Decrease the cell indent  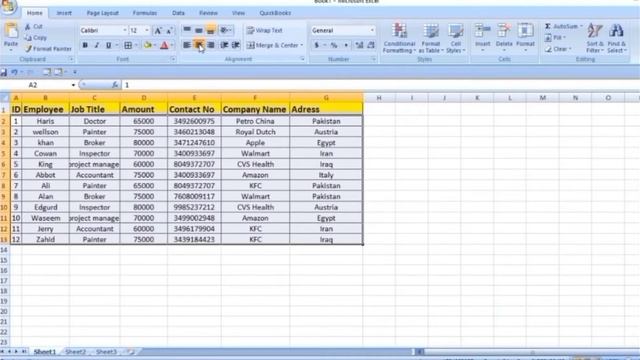point(224,45)
